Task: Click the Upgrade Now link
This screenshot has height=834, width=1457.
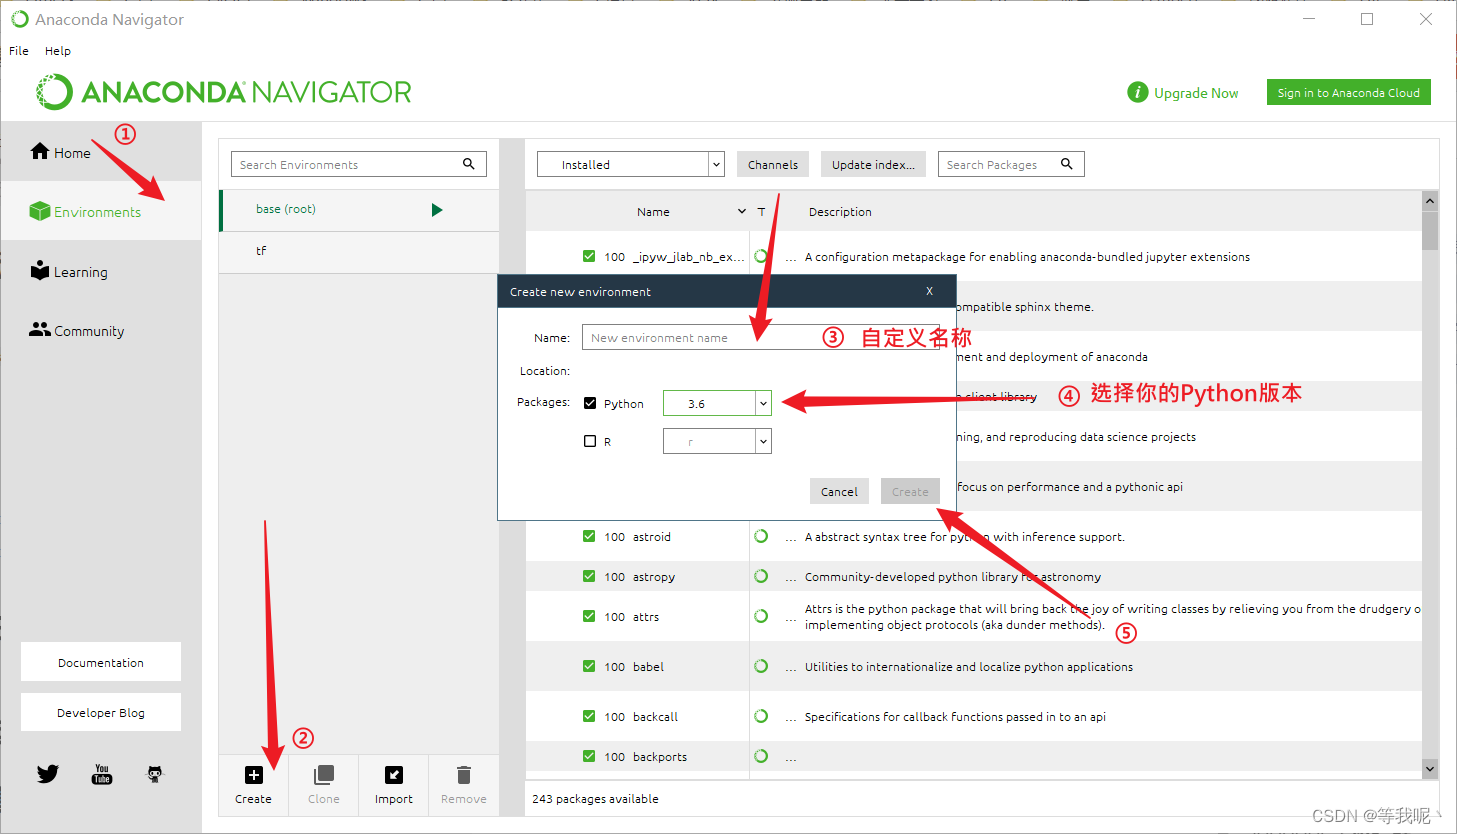Action: pyautogui.click(x=1196, y=93)
